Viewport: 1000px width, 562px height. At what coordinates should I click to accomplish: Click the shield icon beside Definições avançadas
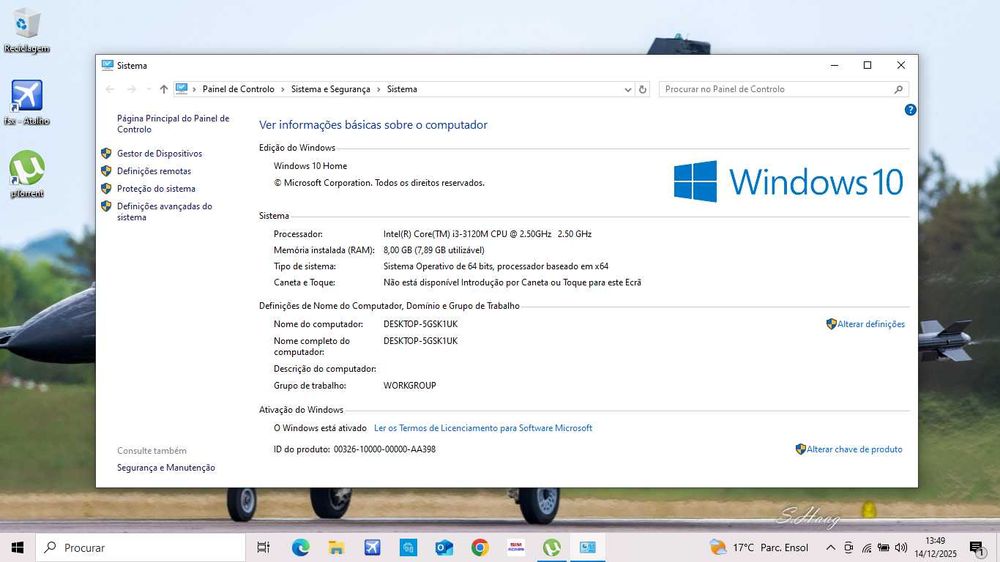[106, 206]
